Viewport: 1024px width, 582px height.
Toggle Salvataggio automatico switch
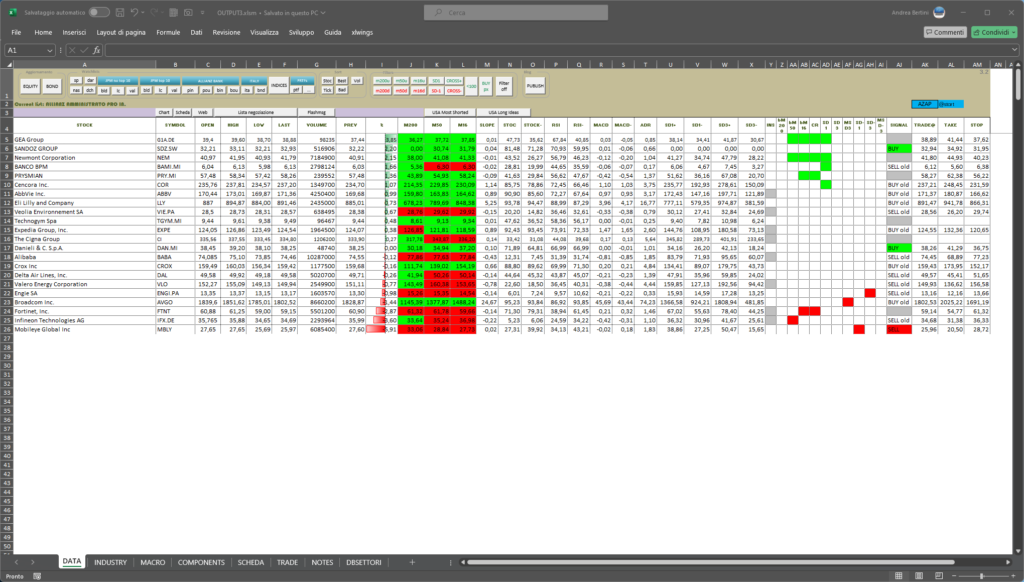pyautogui.click(x=99, y=12)
